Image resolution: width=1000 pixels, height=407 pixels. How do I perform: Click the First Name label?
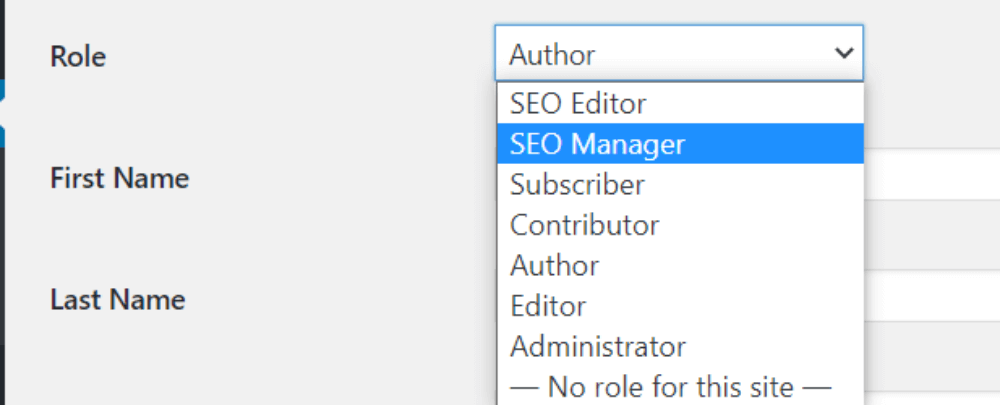coord(120,178)
